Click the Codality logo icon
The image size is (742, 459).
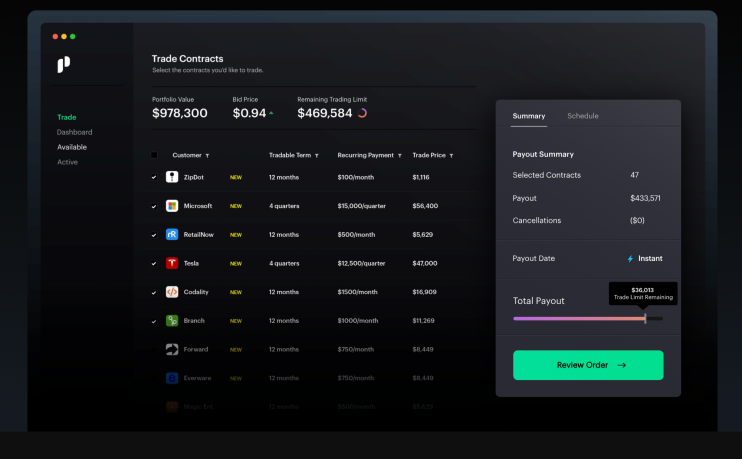[172, 292]
